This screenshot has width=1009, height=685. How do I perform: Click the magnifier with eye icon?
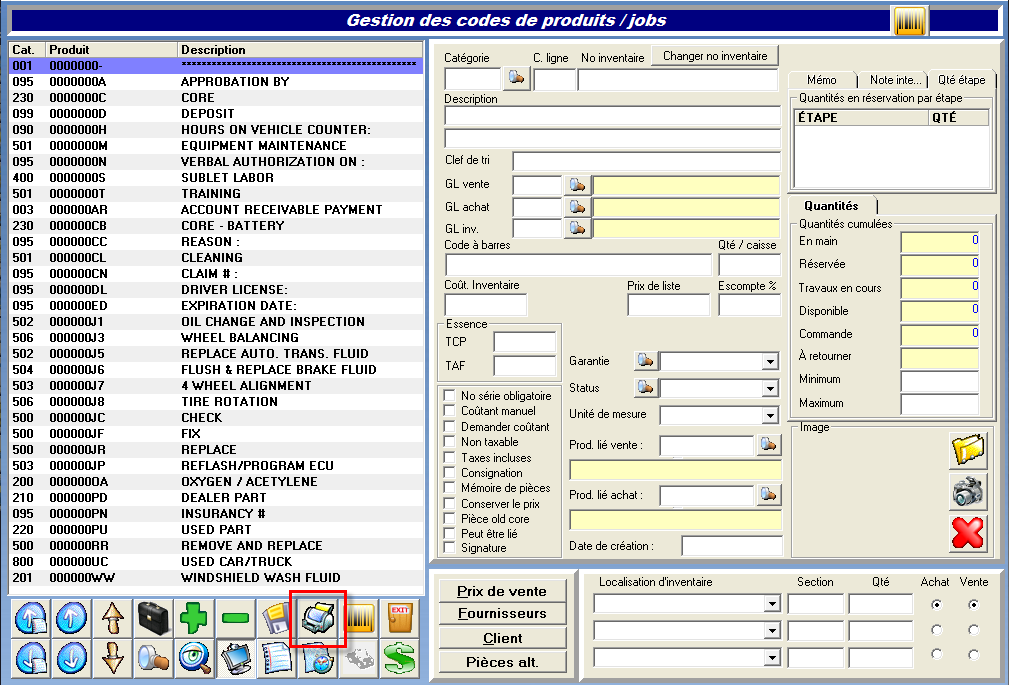(194, 659)
